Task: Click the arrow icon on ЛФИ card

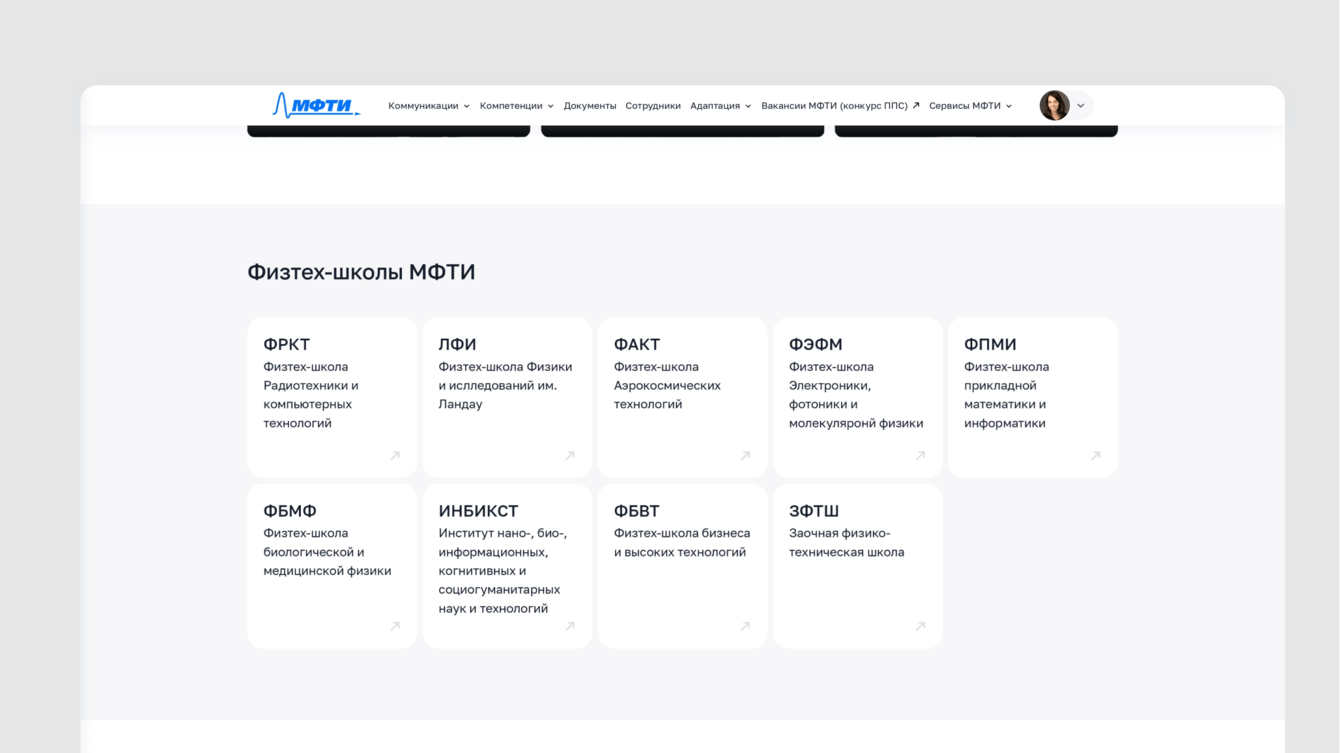Action: tap(570, 456)
